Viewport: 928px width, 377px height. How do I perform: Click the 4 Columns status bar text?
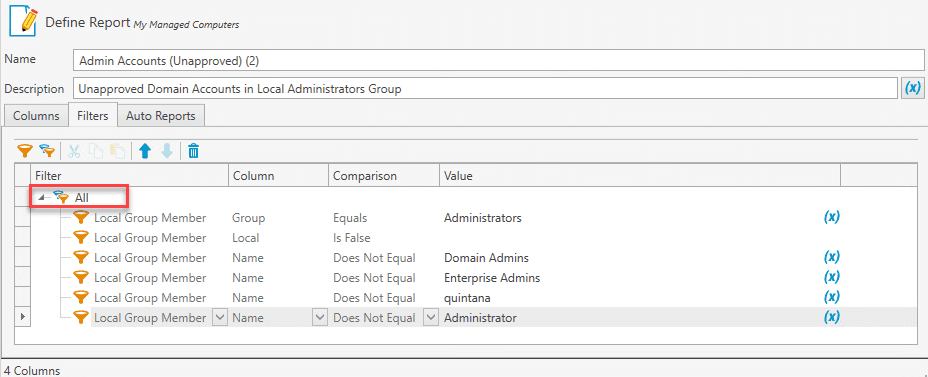click(x=32, y=371)
